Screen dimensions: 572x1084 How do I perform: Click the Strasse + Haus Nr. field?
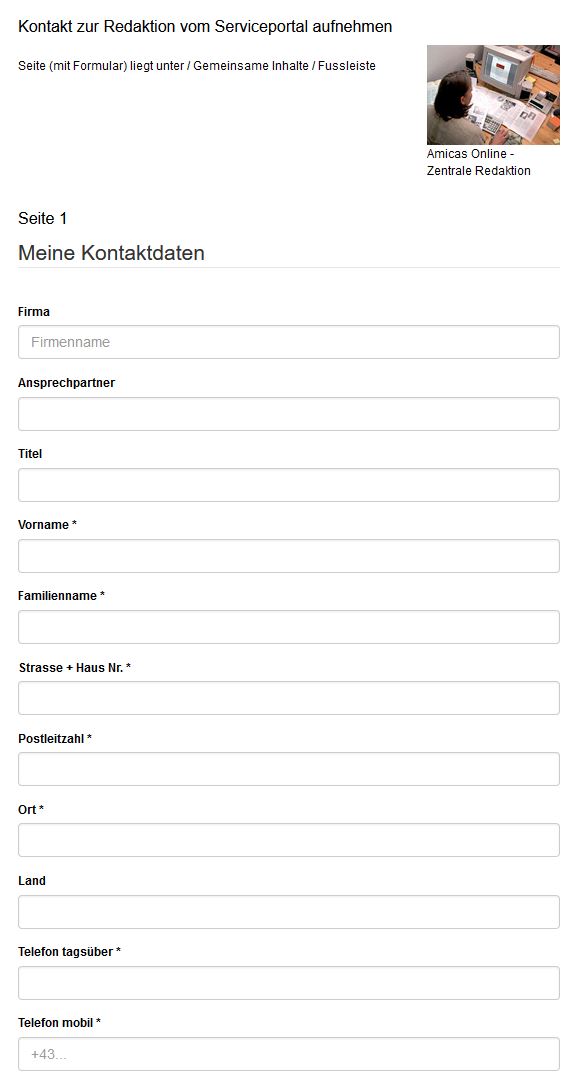pyautogui.click(x=288, y=698)
